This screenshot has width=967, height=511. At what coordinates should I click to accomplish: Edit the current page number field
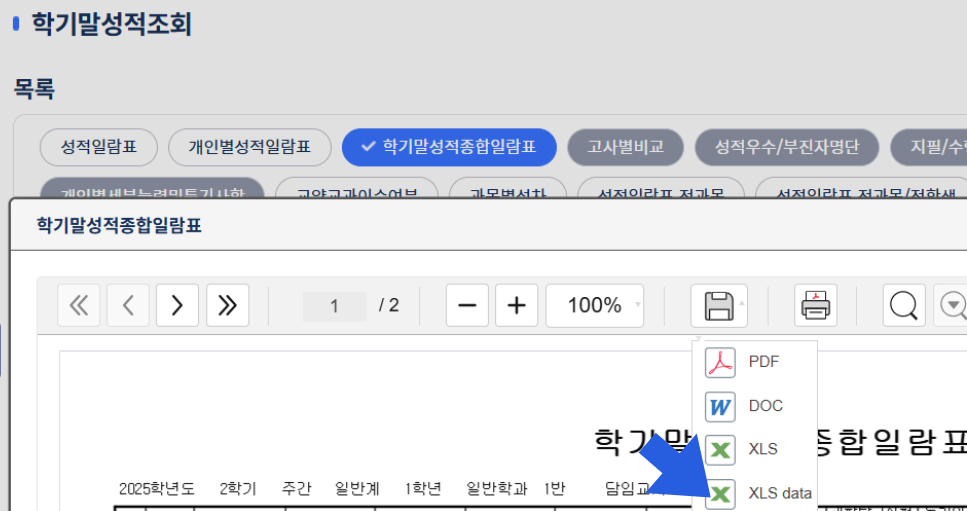point(334,306)
